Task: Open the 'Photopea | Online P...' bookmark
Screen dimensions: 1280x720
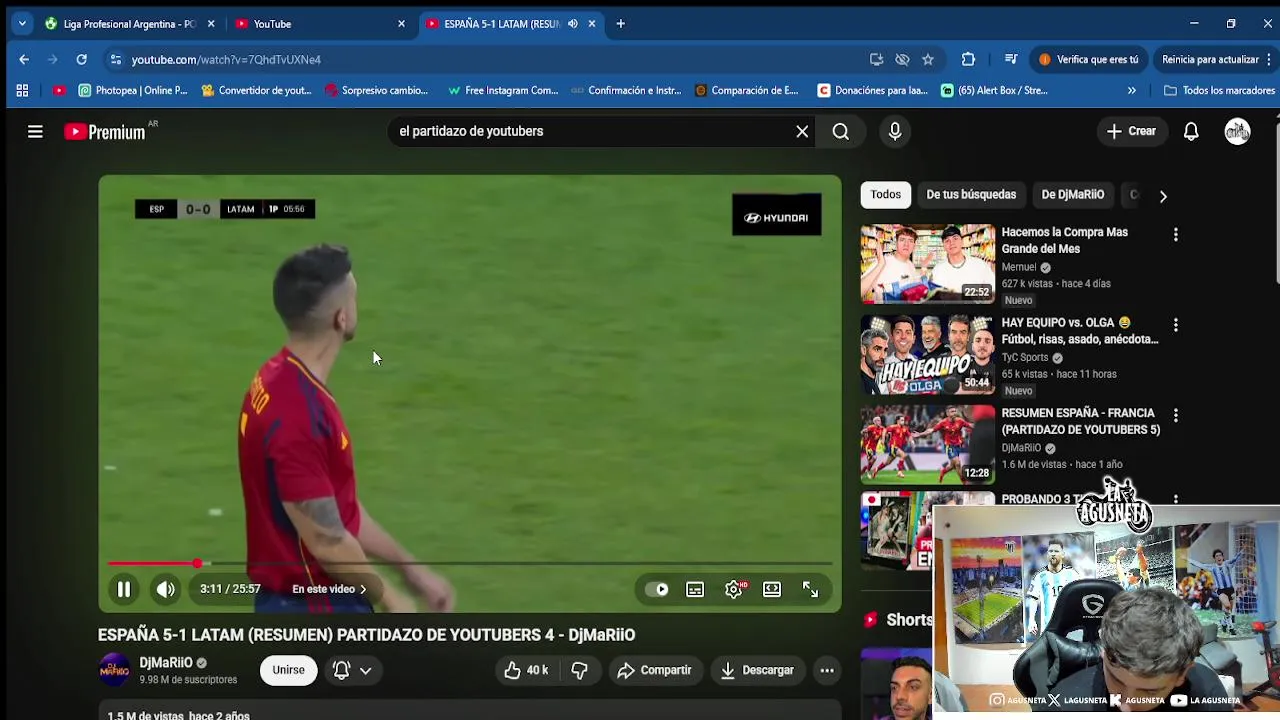Action: point(133,90)
